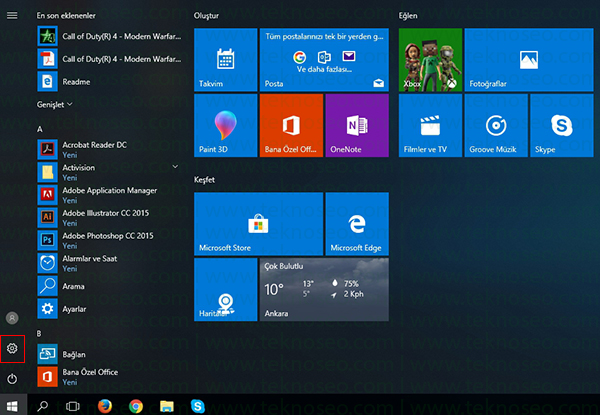Open the Takvim calendar tile
The image size is (600, 415).
point(225,60)
